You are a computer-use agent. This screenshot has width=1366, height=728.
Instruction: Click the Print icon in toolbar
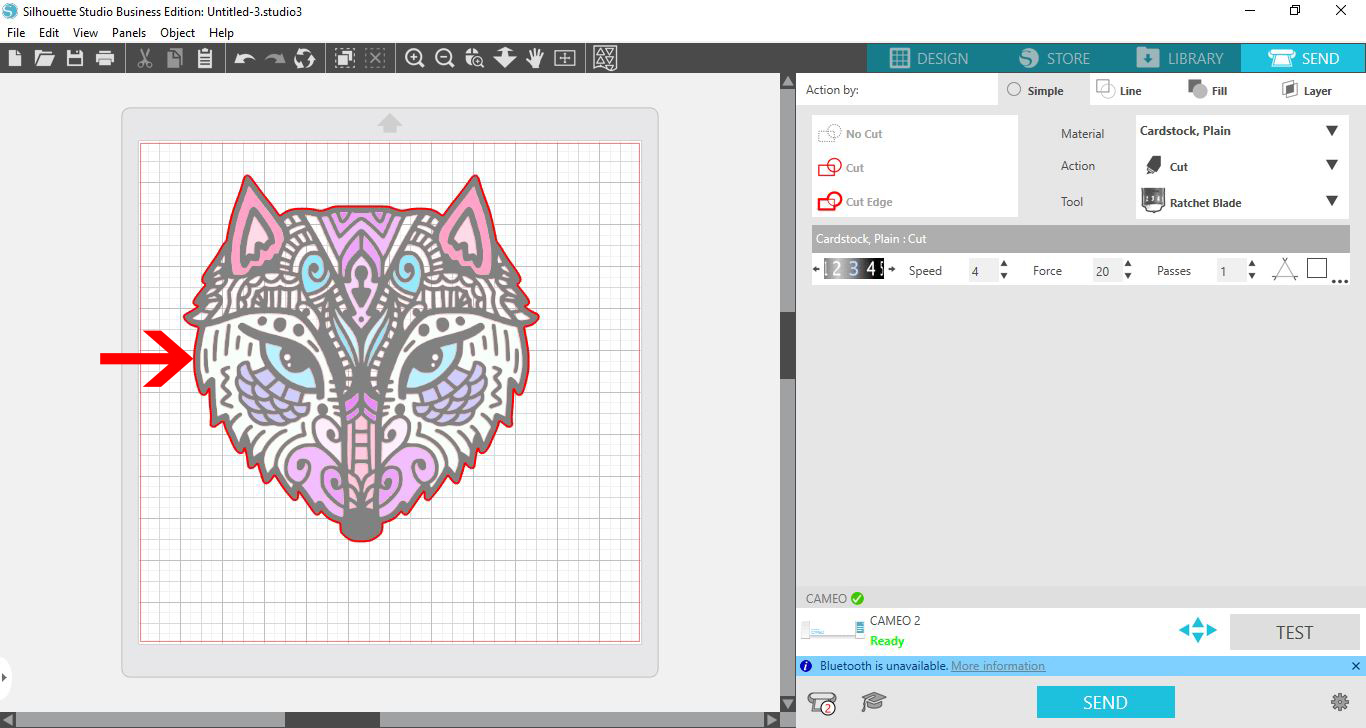(x=105, y=58)
